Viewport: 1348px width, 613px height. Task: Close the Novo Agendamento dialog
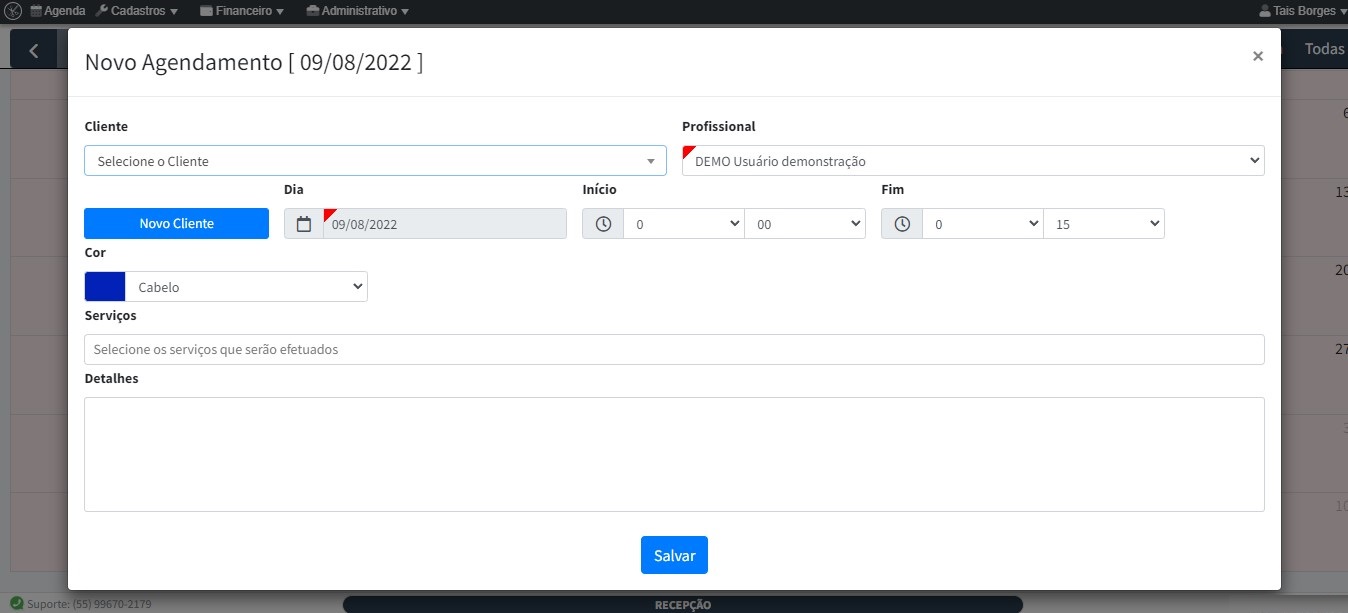click(x=1257, y=57)
